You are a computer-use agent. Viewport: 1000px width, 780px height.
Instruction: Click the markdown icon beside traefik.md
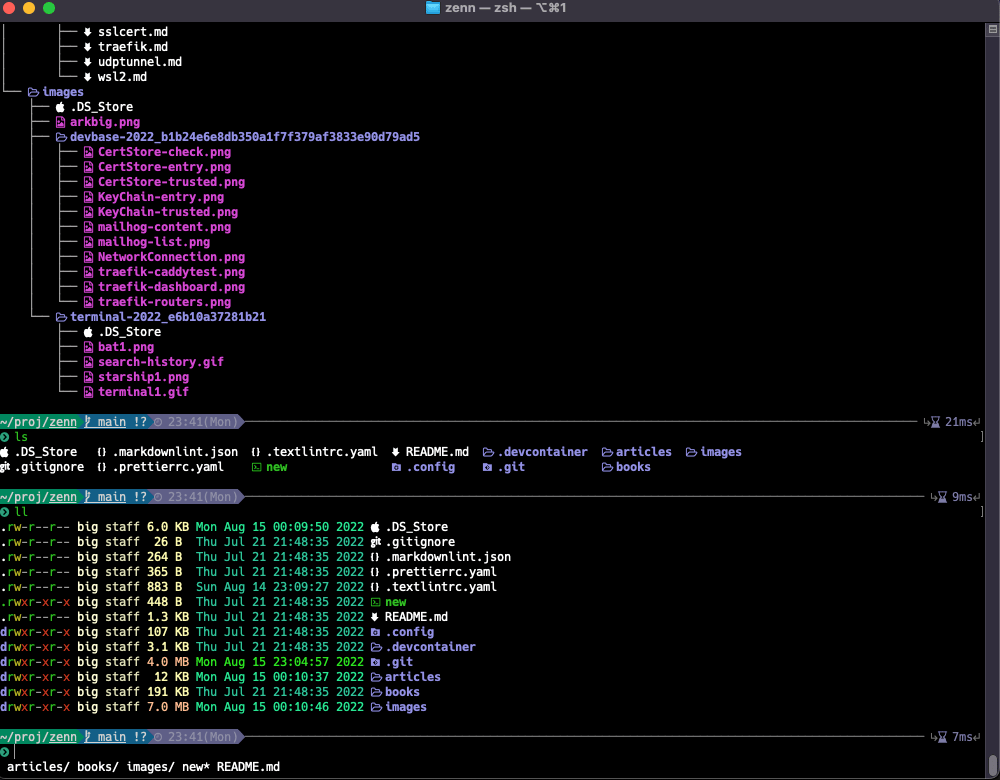(87, 47)
